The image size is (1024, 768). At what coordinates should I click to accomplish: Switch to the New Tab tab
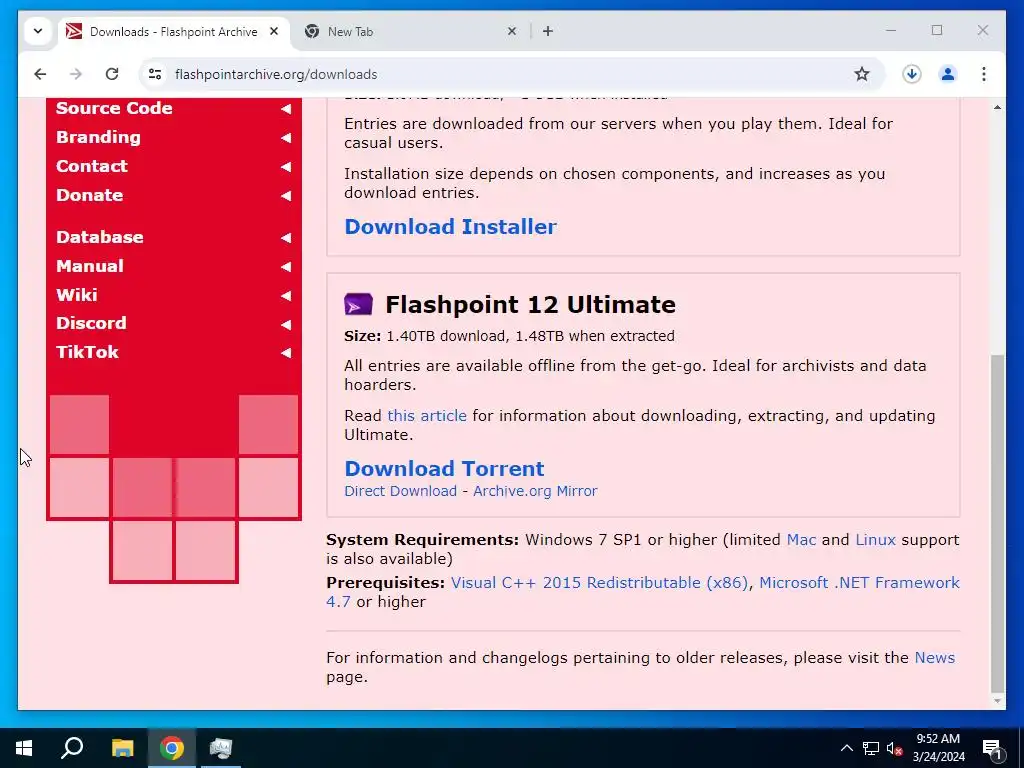click(411, 31)
